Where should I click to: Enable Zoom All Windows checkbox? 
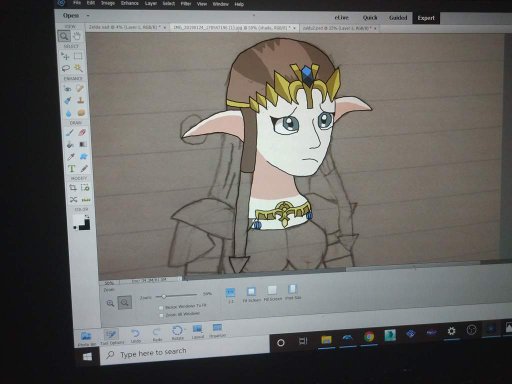click(162, 315)
